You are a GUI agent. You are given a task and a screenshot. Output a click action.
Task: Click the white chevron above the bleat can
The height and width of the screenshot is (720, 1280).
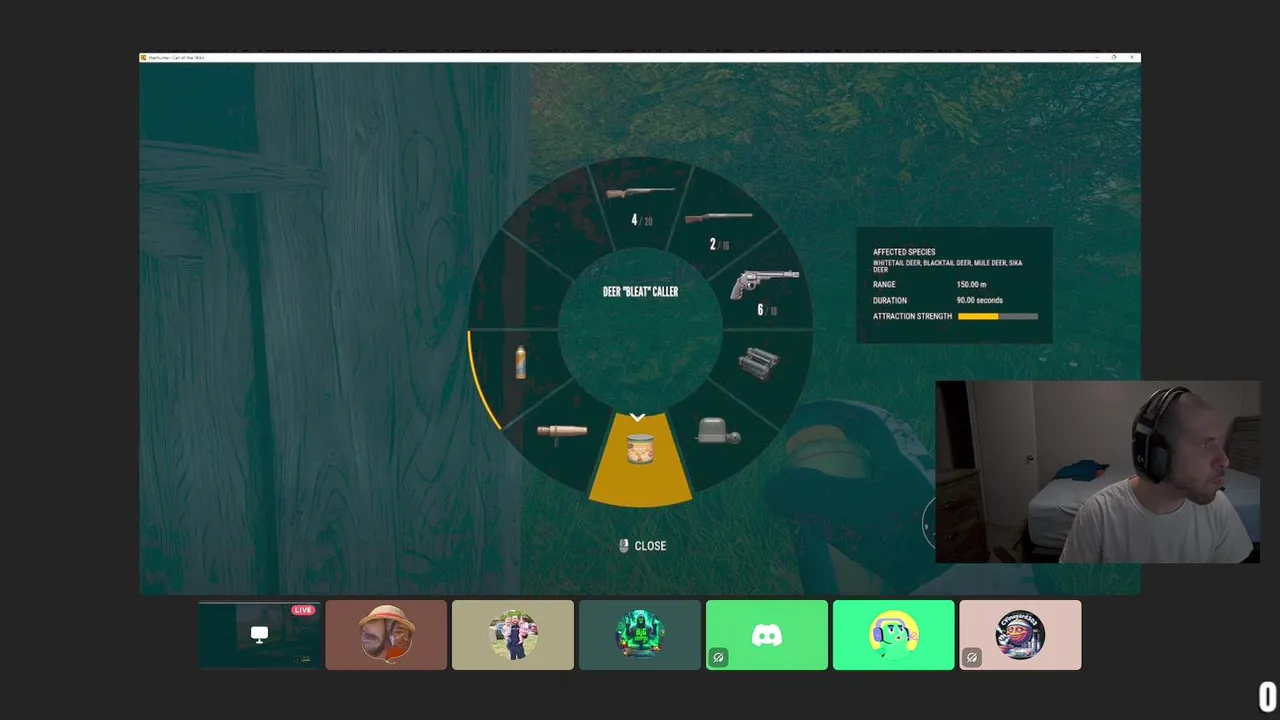click(638, 417)
